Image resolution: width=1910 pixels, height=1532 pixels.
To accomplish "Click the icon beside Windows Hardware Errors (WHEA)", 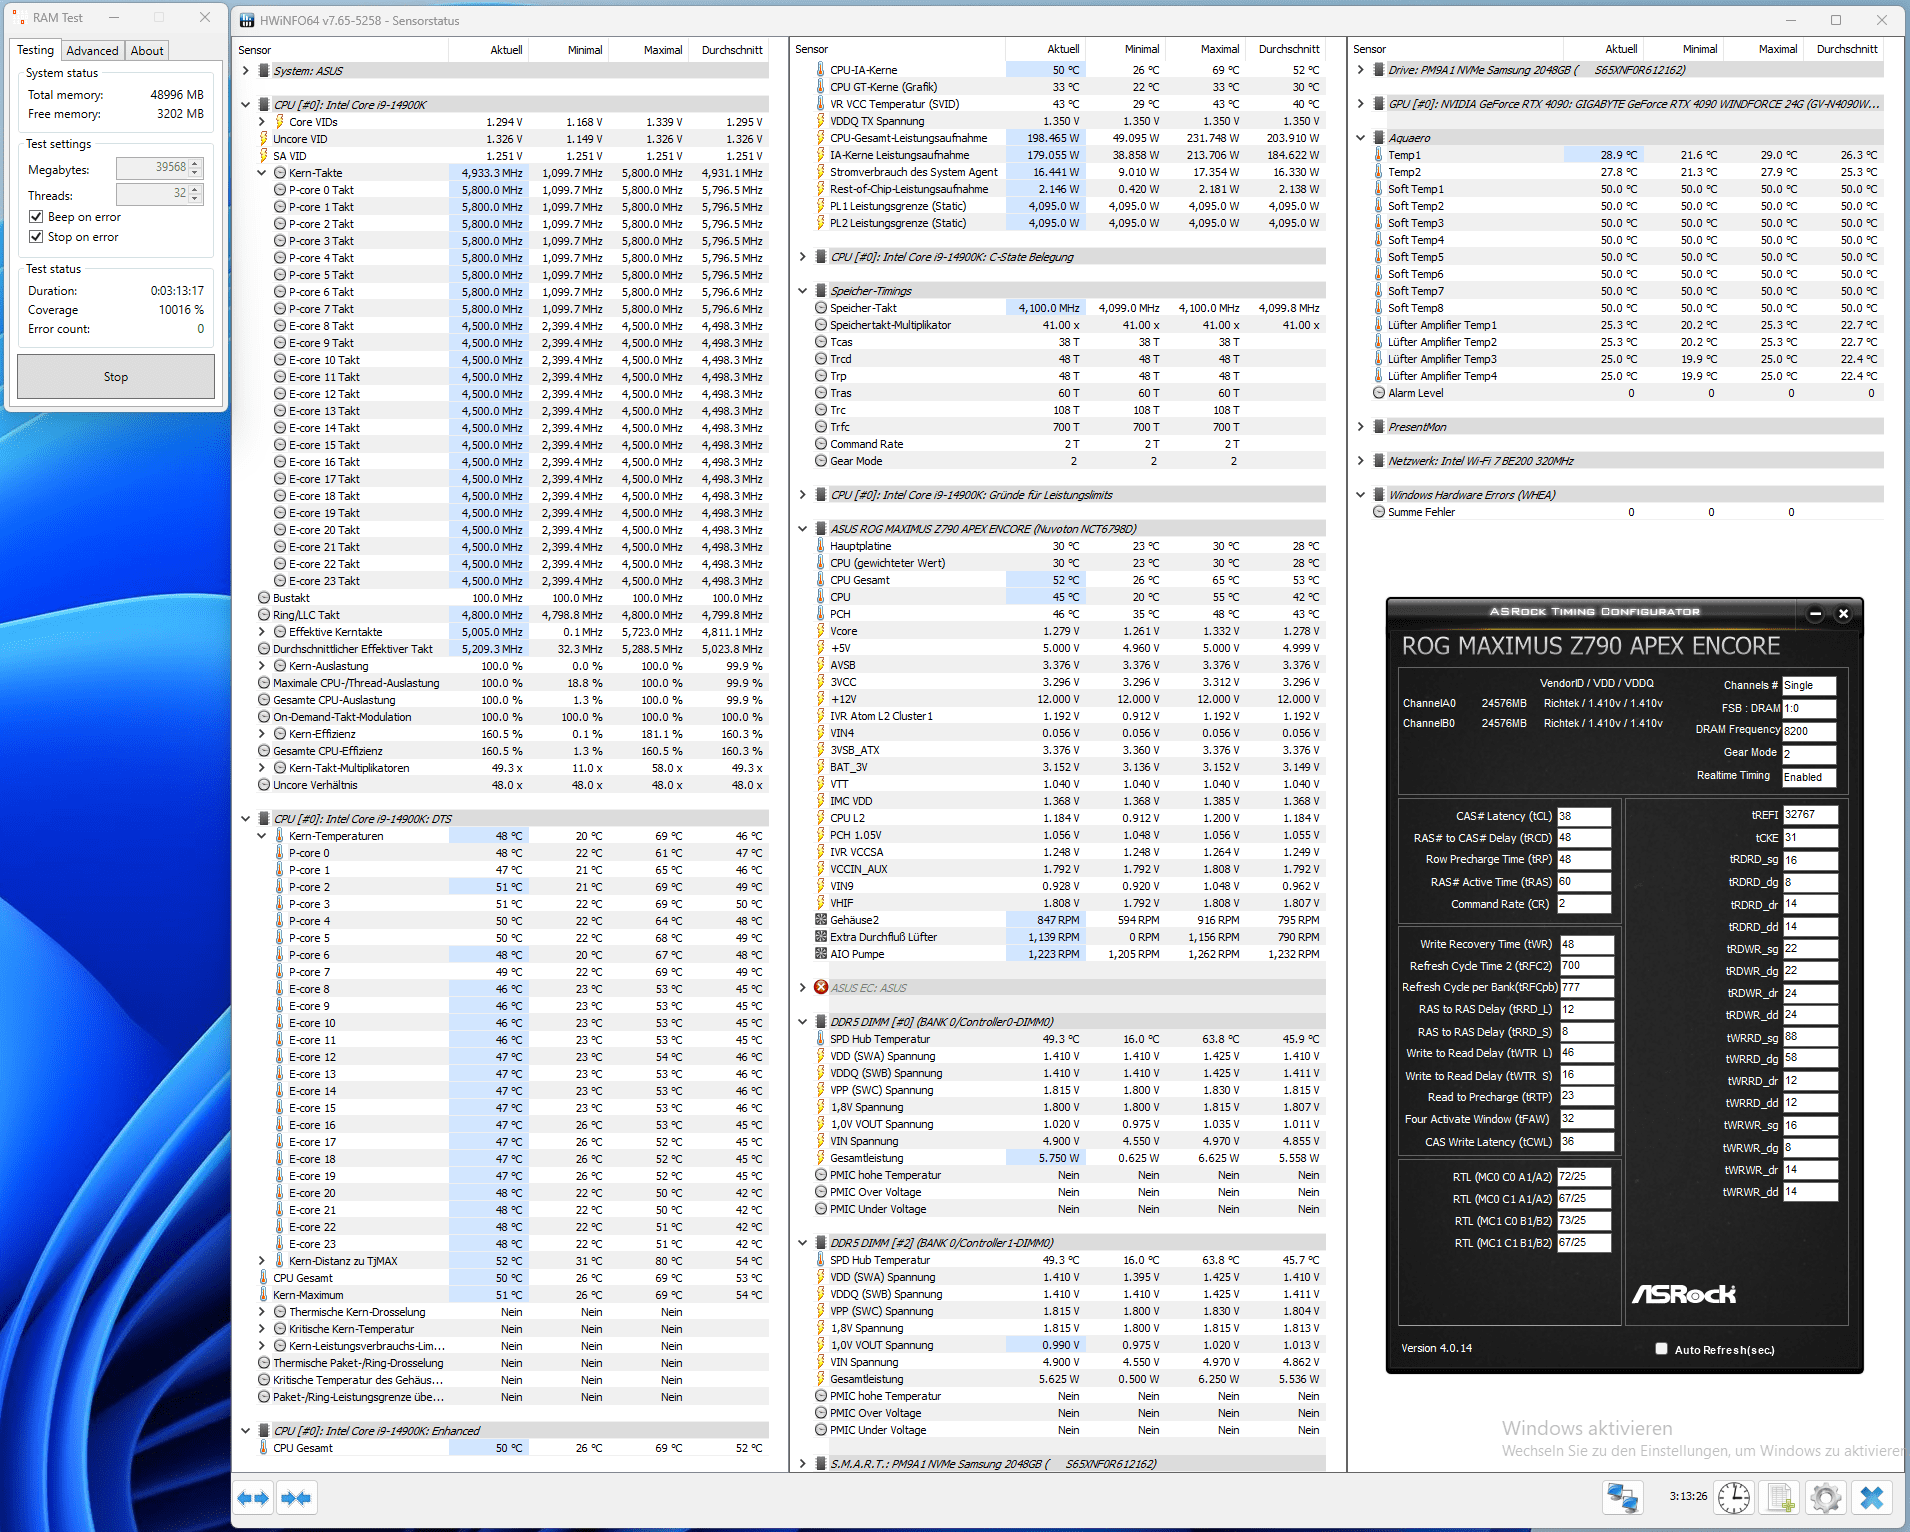I will click(x=1379, y=495).
